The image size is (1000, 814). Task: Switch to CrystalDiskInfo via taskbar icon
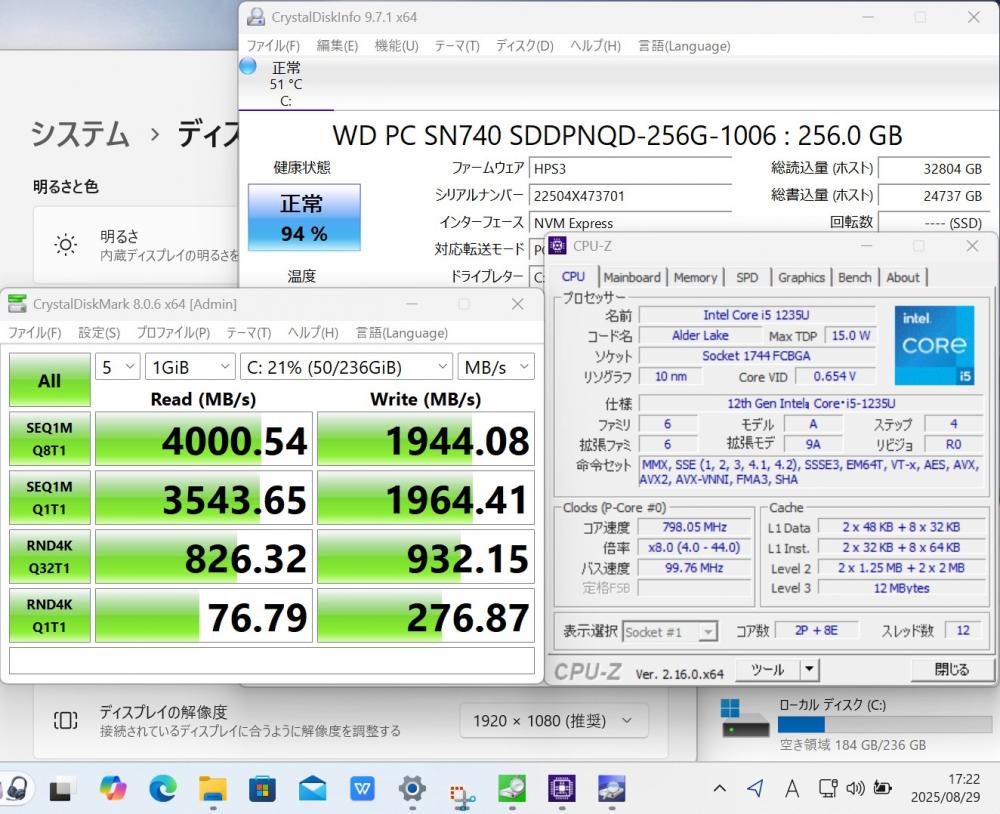point(612,789)
